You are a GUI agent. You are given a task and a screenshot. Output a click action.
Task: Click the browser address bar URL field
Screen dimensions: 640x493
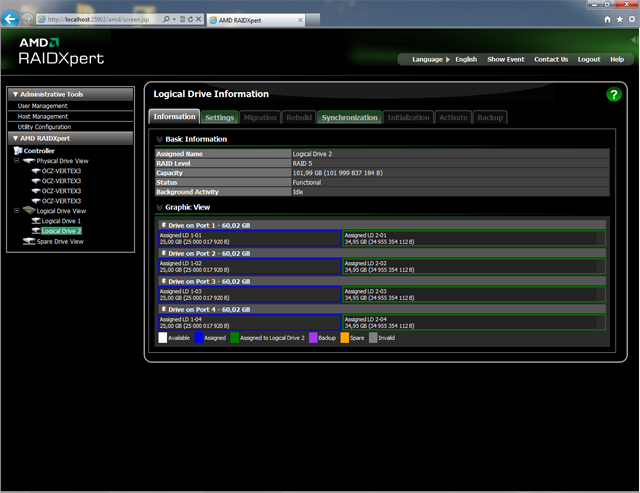pyautogui.click(x=98, y=19)
